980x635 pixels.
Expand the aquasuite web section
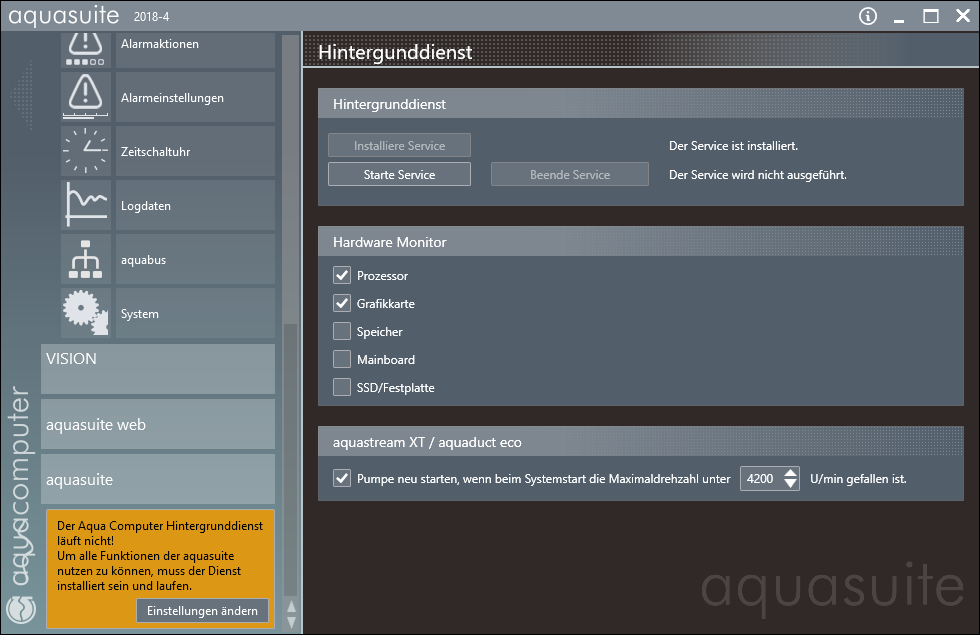point(158,424)
